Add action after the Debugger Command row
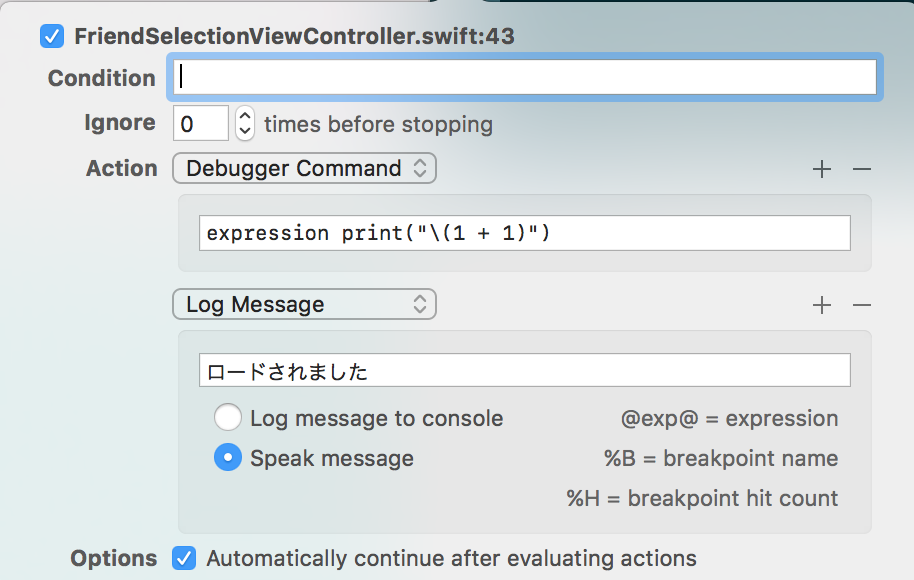The width and height of the screenshot is (914, 580). pyautogui.click(x=822, y=169)
